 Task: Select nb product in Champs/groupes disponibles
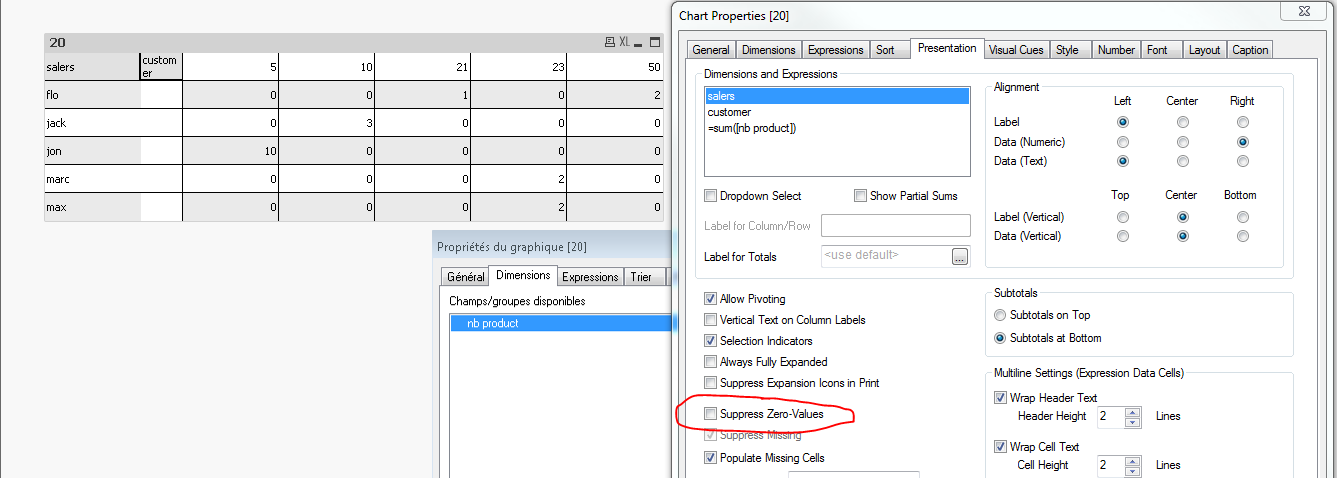[x=493, y=324]
